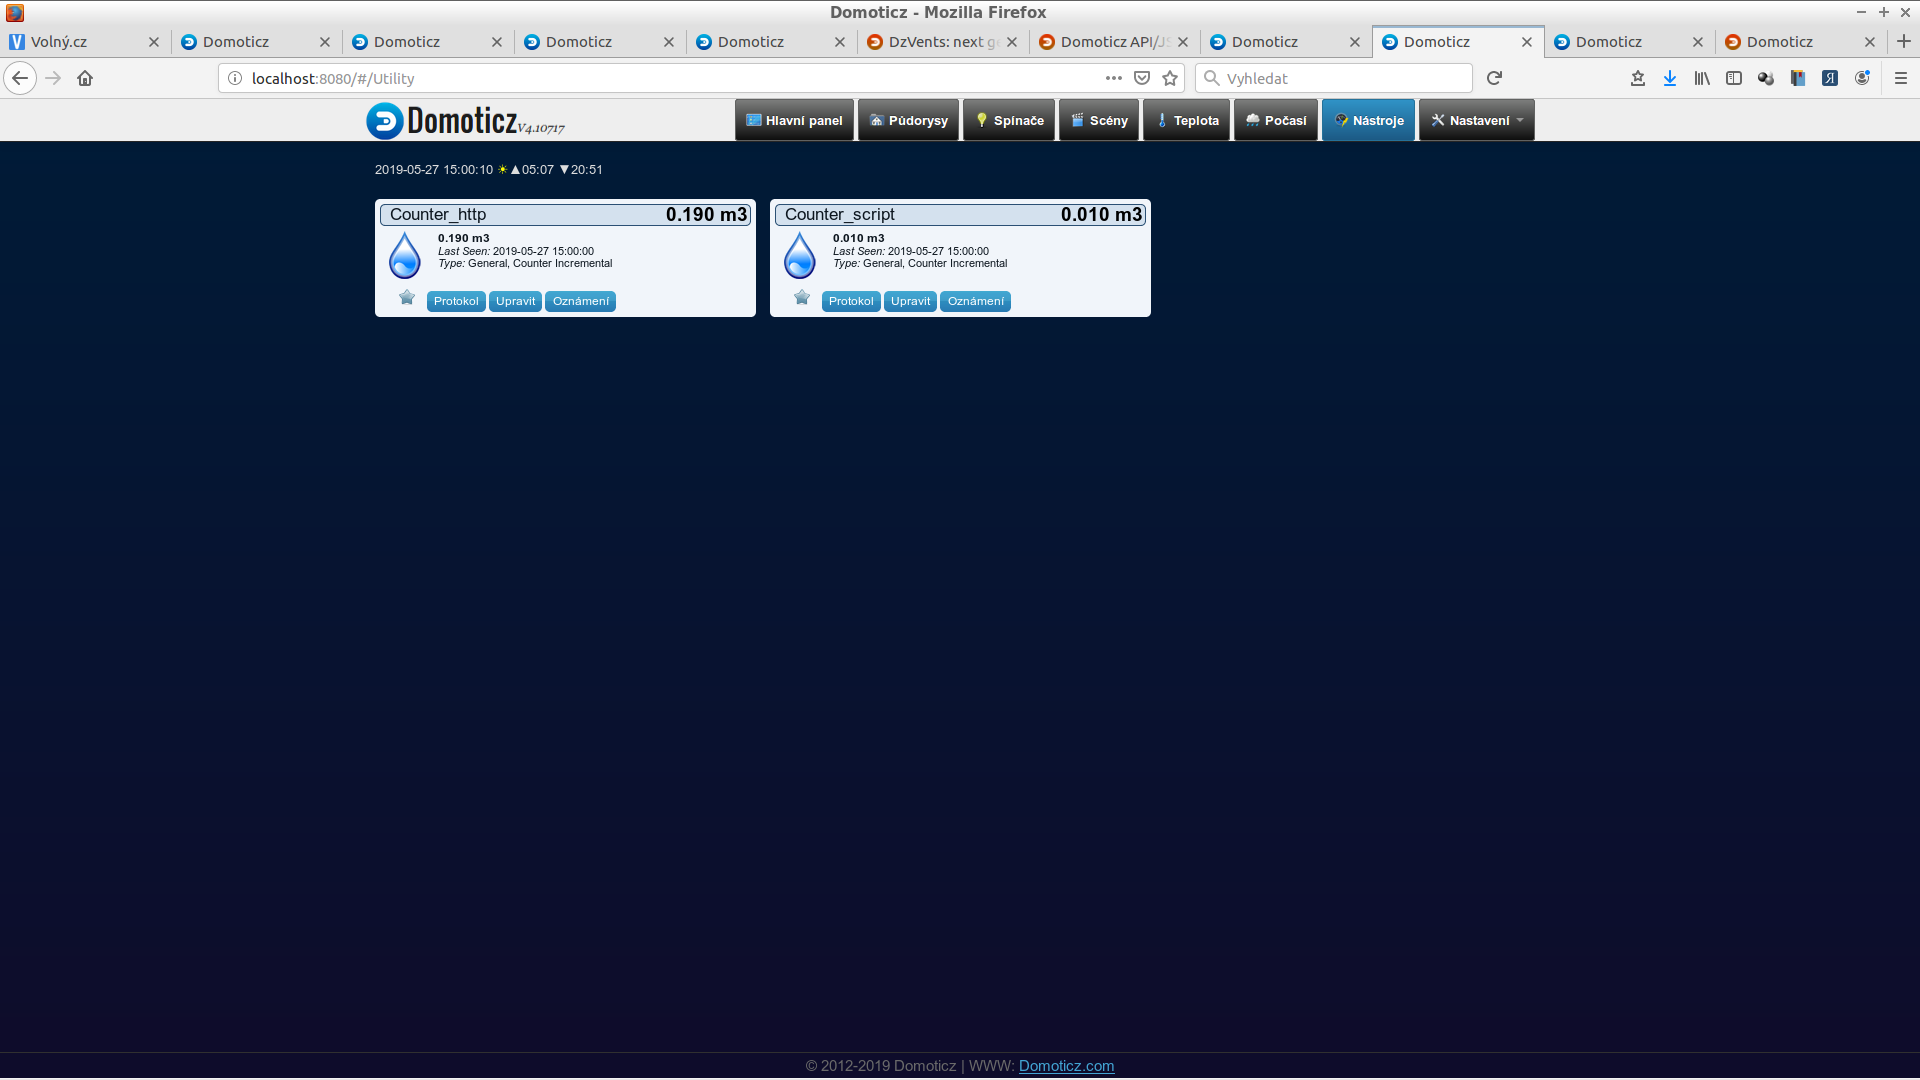
Task: Open Oznámení for Counter_script
Action: [x=975, y=301]
